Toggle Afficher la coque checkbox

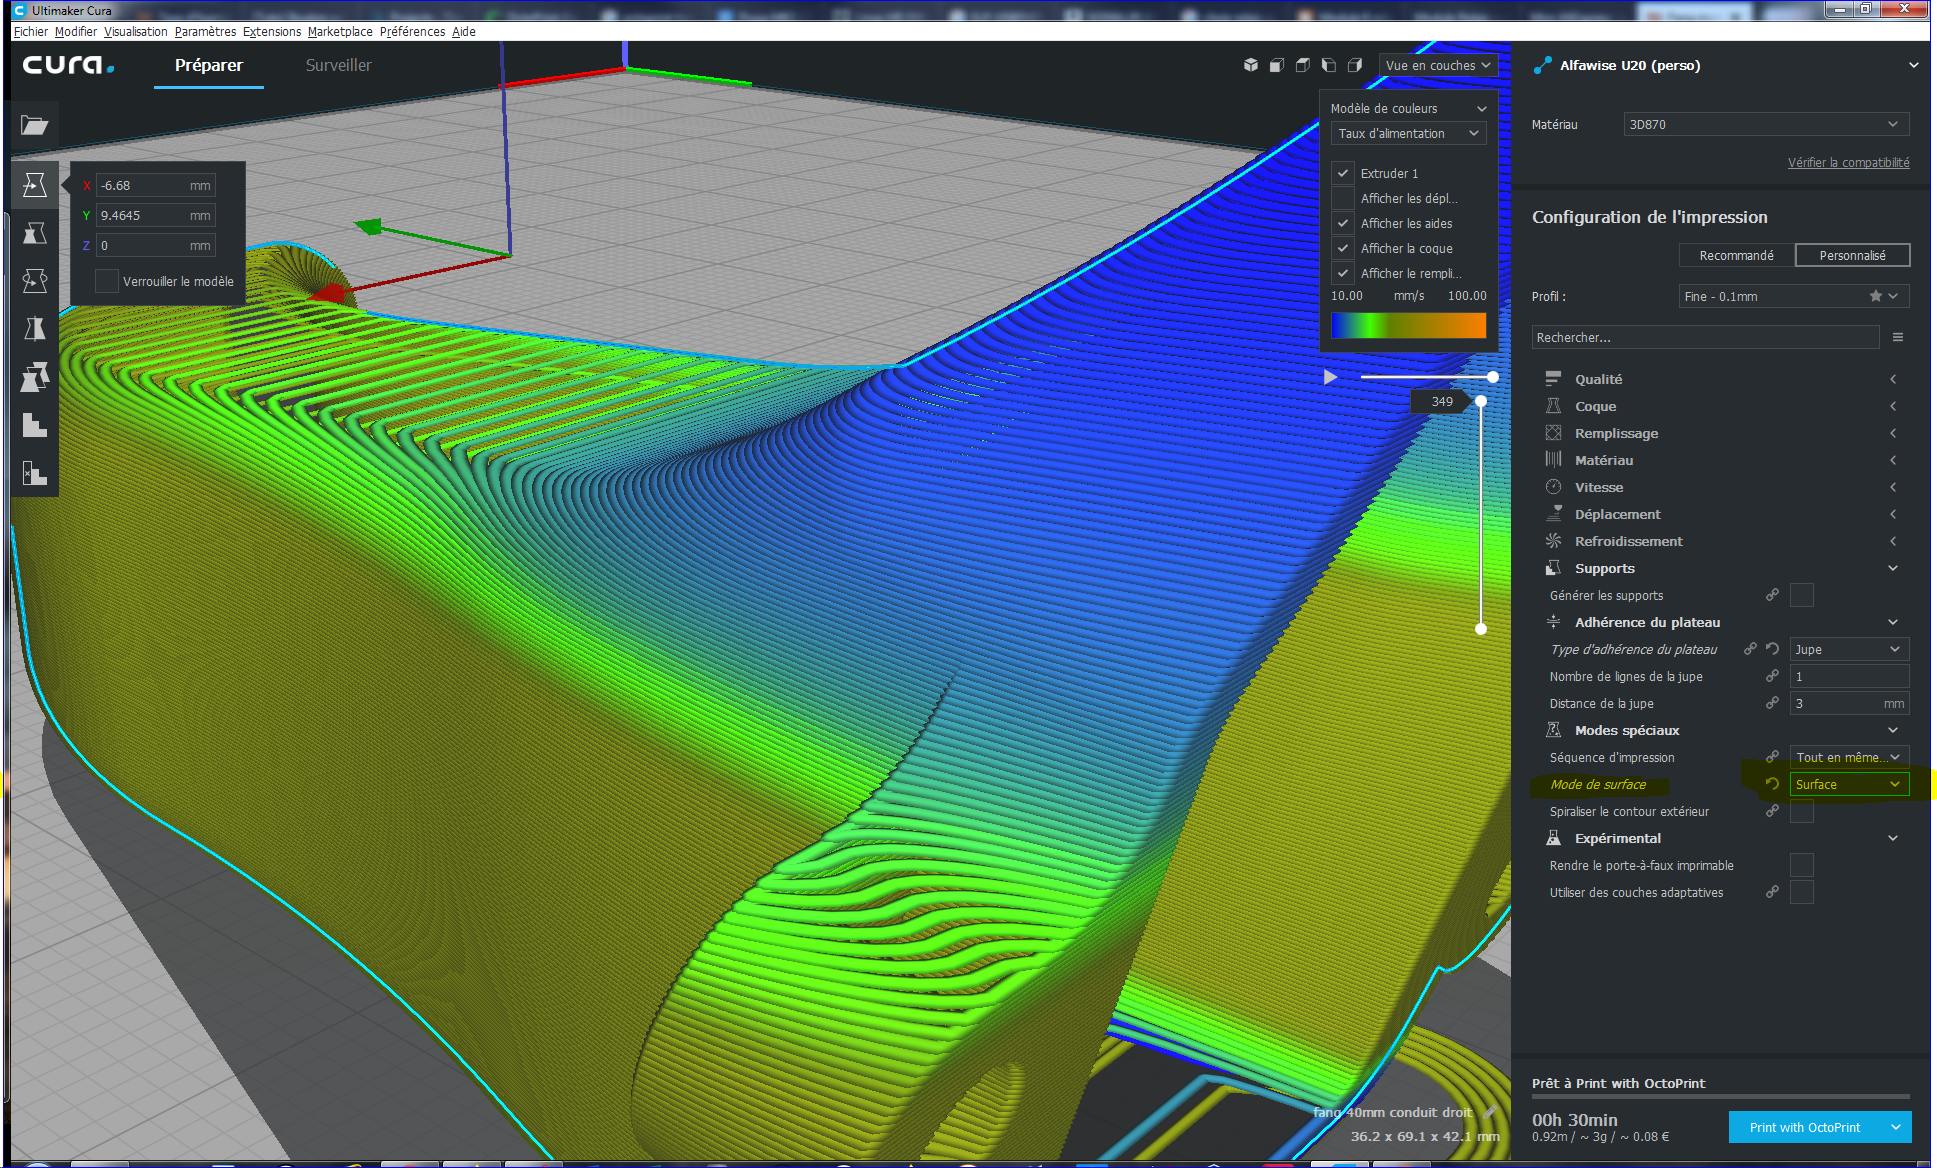[1343, 248]
